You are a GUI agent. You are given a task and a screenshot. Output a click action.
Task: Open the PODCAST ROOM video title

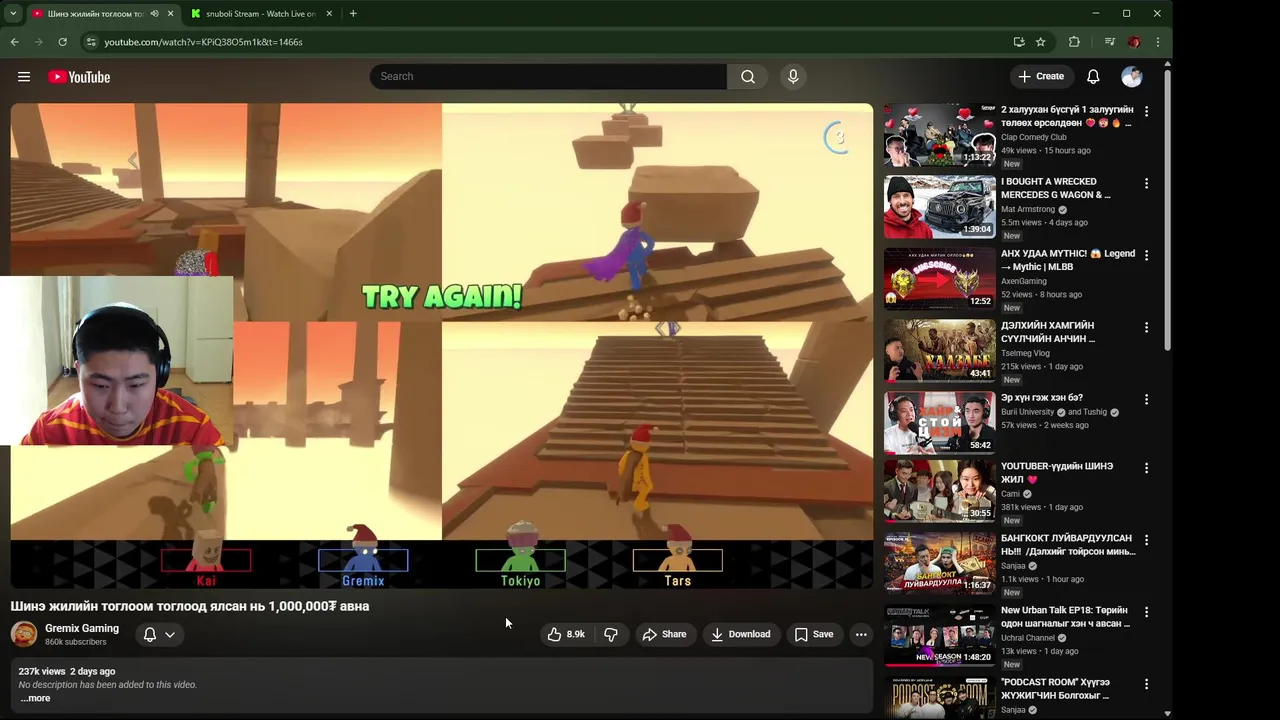(x=1056, y=689)
